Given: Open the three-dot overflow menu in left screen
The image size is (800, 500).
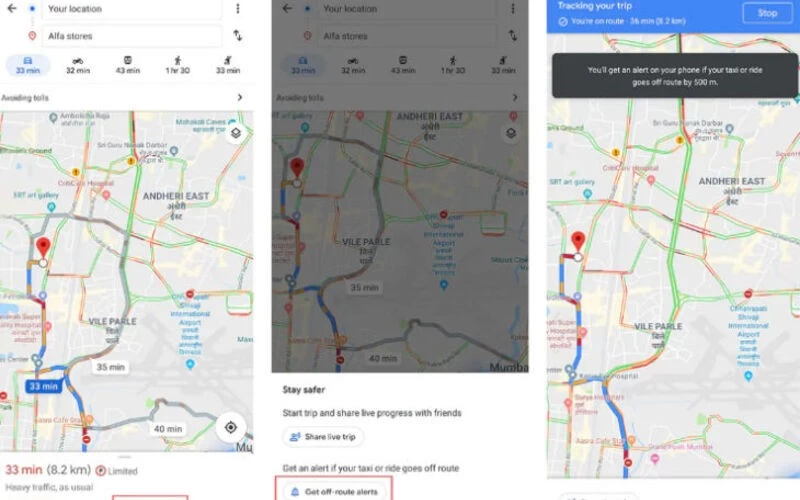Looking at the screenshot, I should coord(238,9).
